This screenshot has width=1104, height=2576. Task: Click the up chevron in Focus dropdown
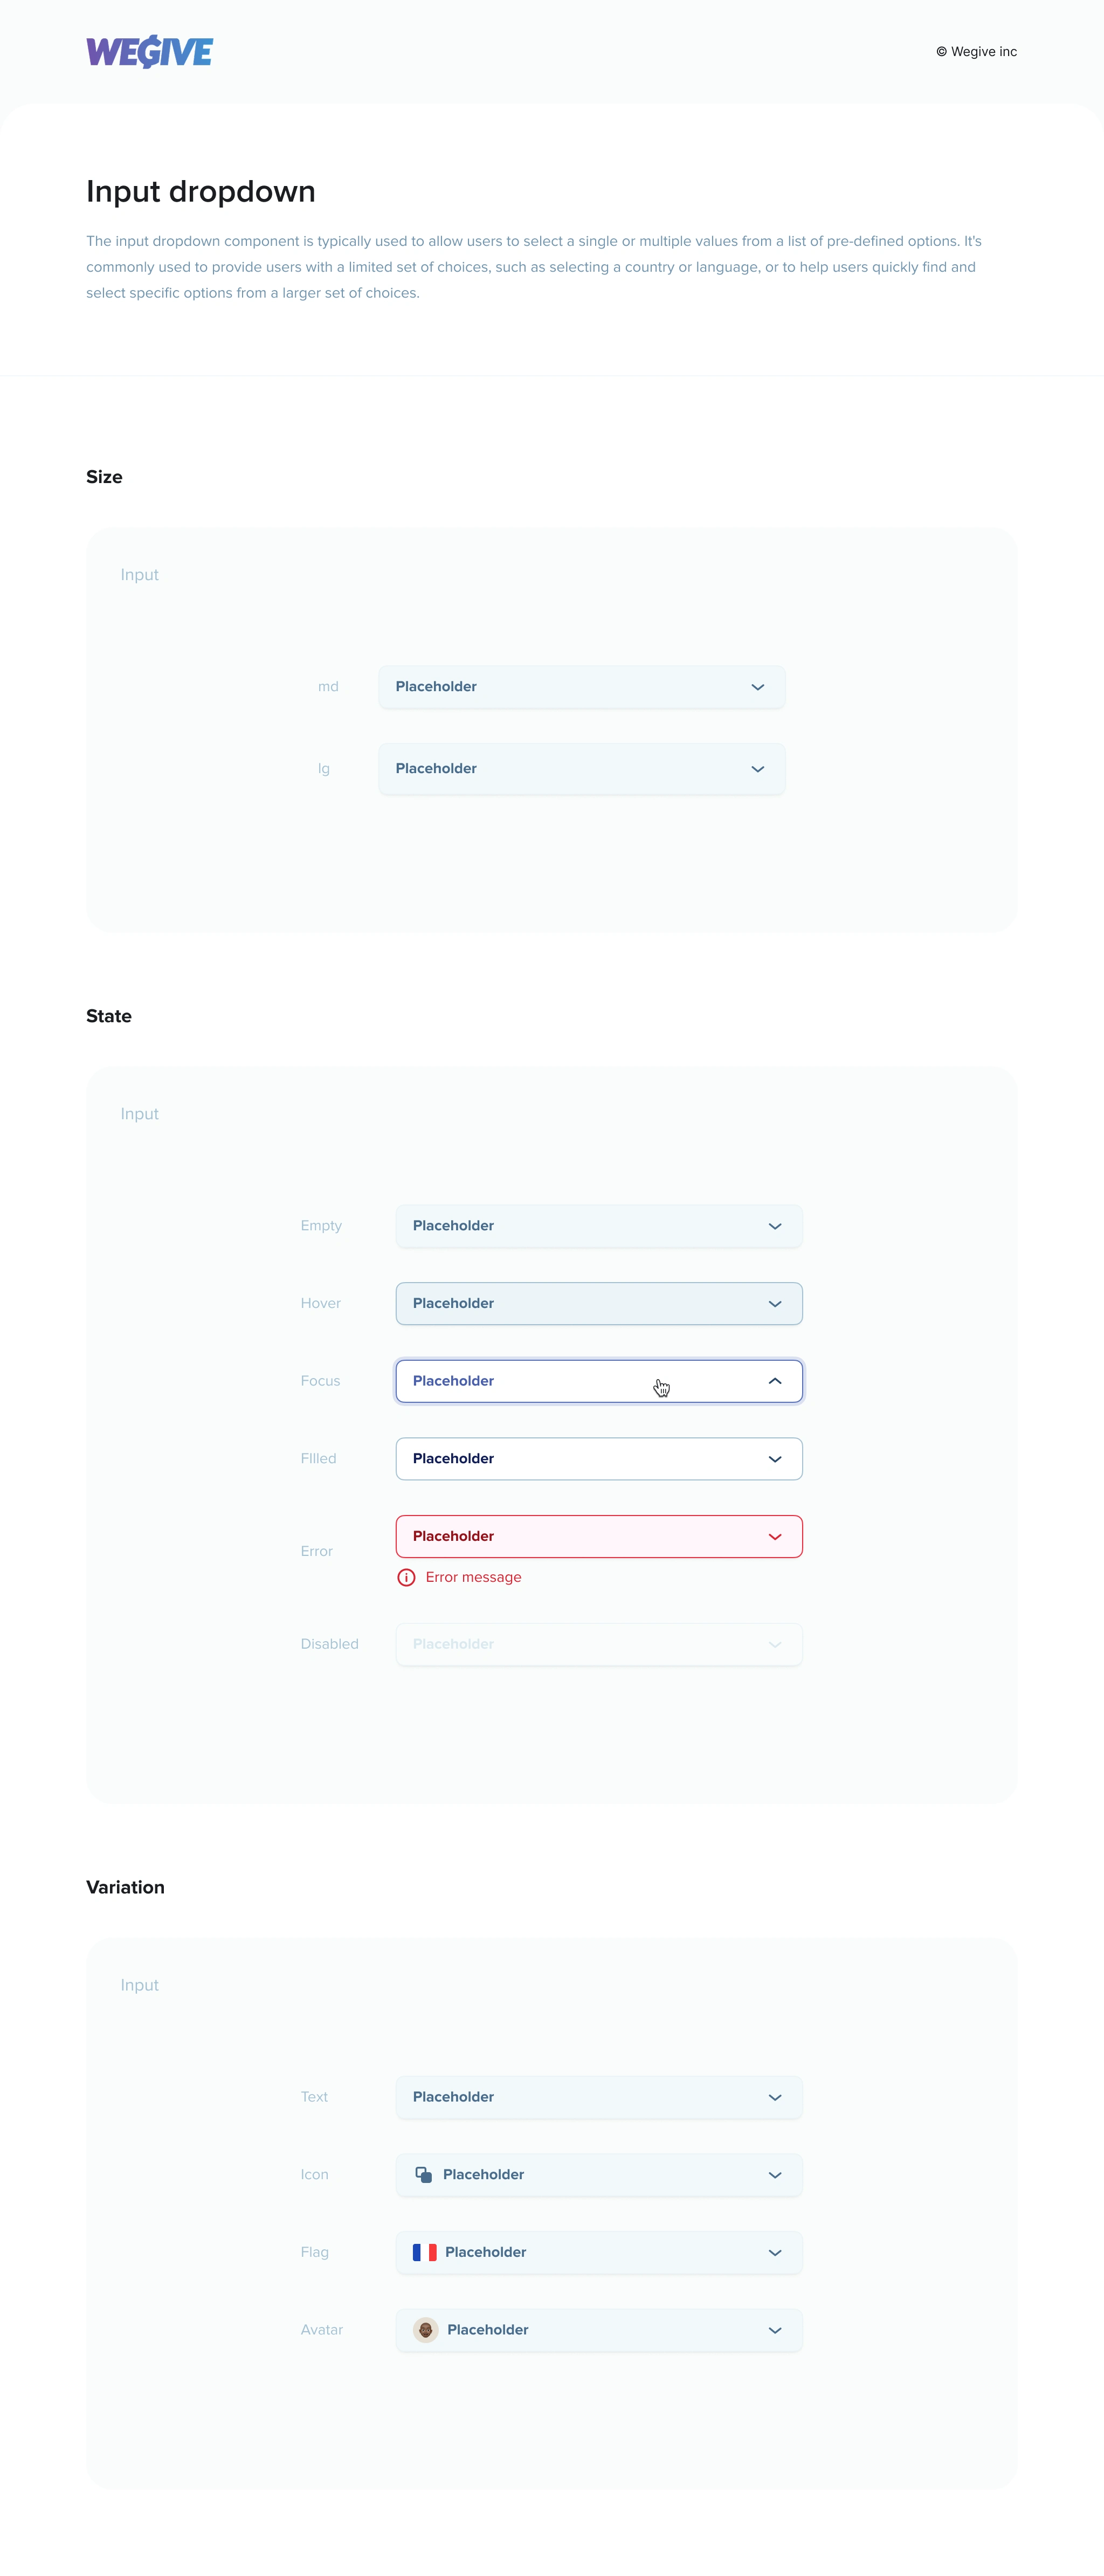pos(774,1381)
